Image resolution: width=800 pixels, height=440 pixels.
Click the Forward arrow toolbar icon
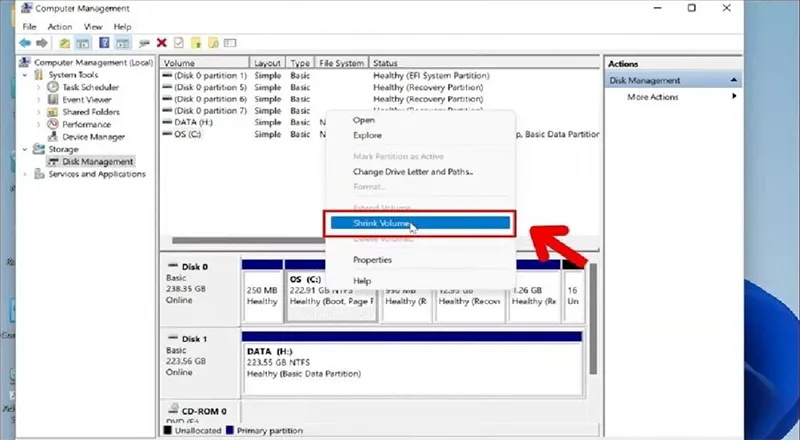tap(42, 43)
